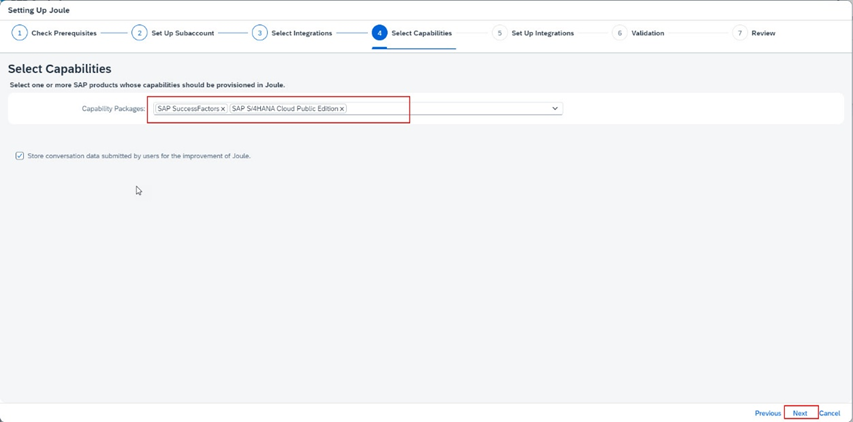Click the step 1 circle icon

[x=19, y=33]
